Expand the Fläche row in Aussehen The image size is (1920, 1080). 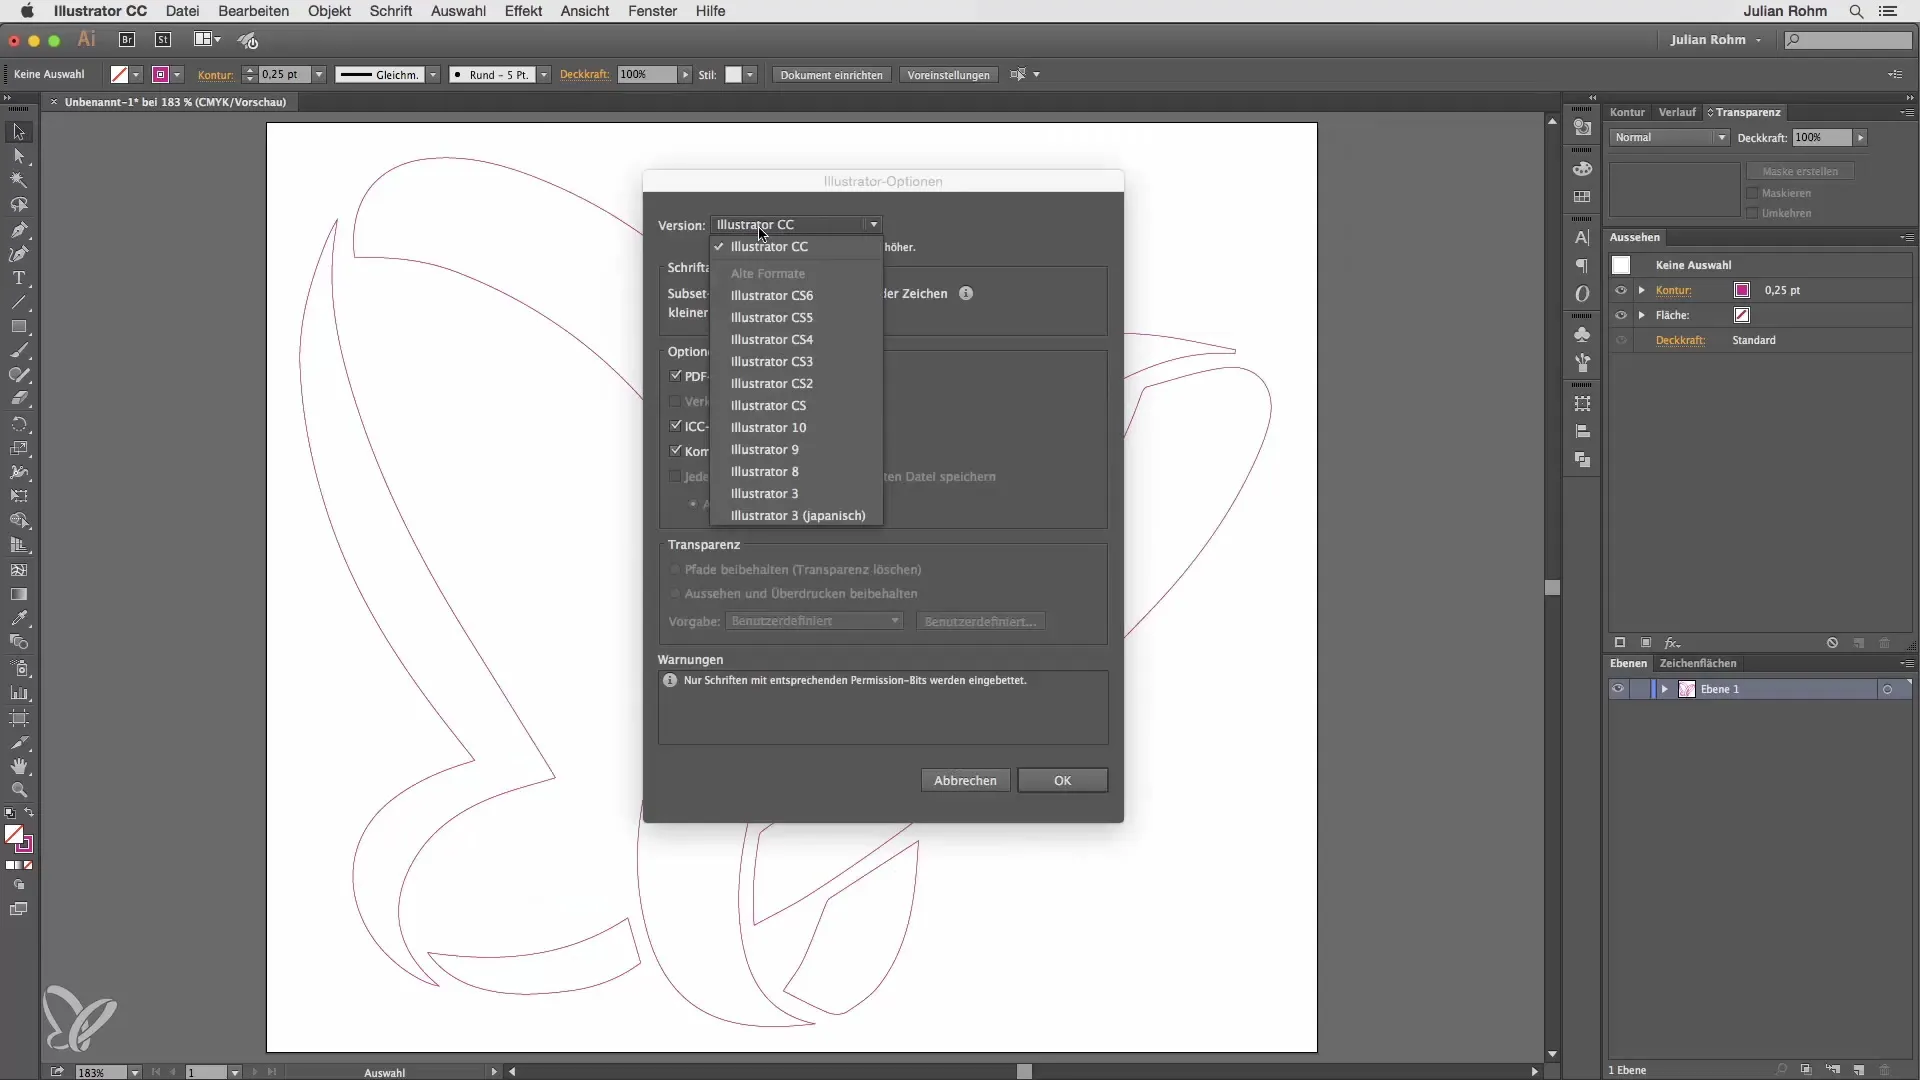pos(1642,315)
